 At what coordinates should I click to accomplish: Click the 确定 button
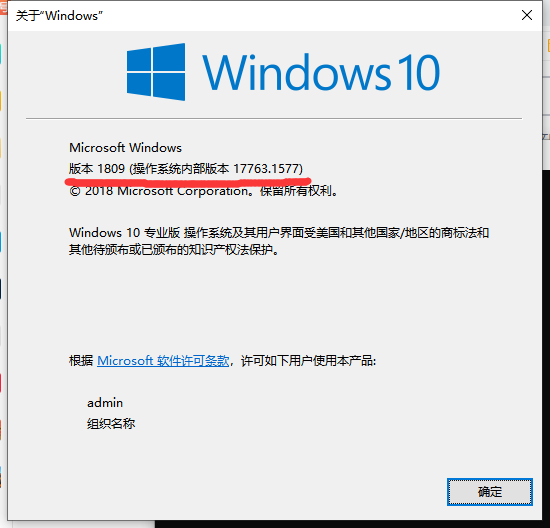(x=490, y=492)
